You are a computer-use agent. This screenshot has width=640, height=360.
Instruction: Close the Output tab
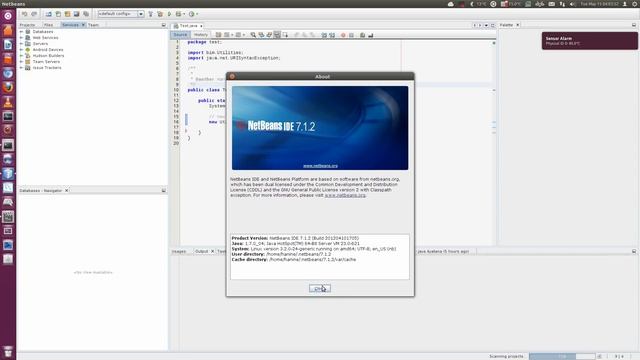coord(212,251)
